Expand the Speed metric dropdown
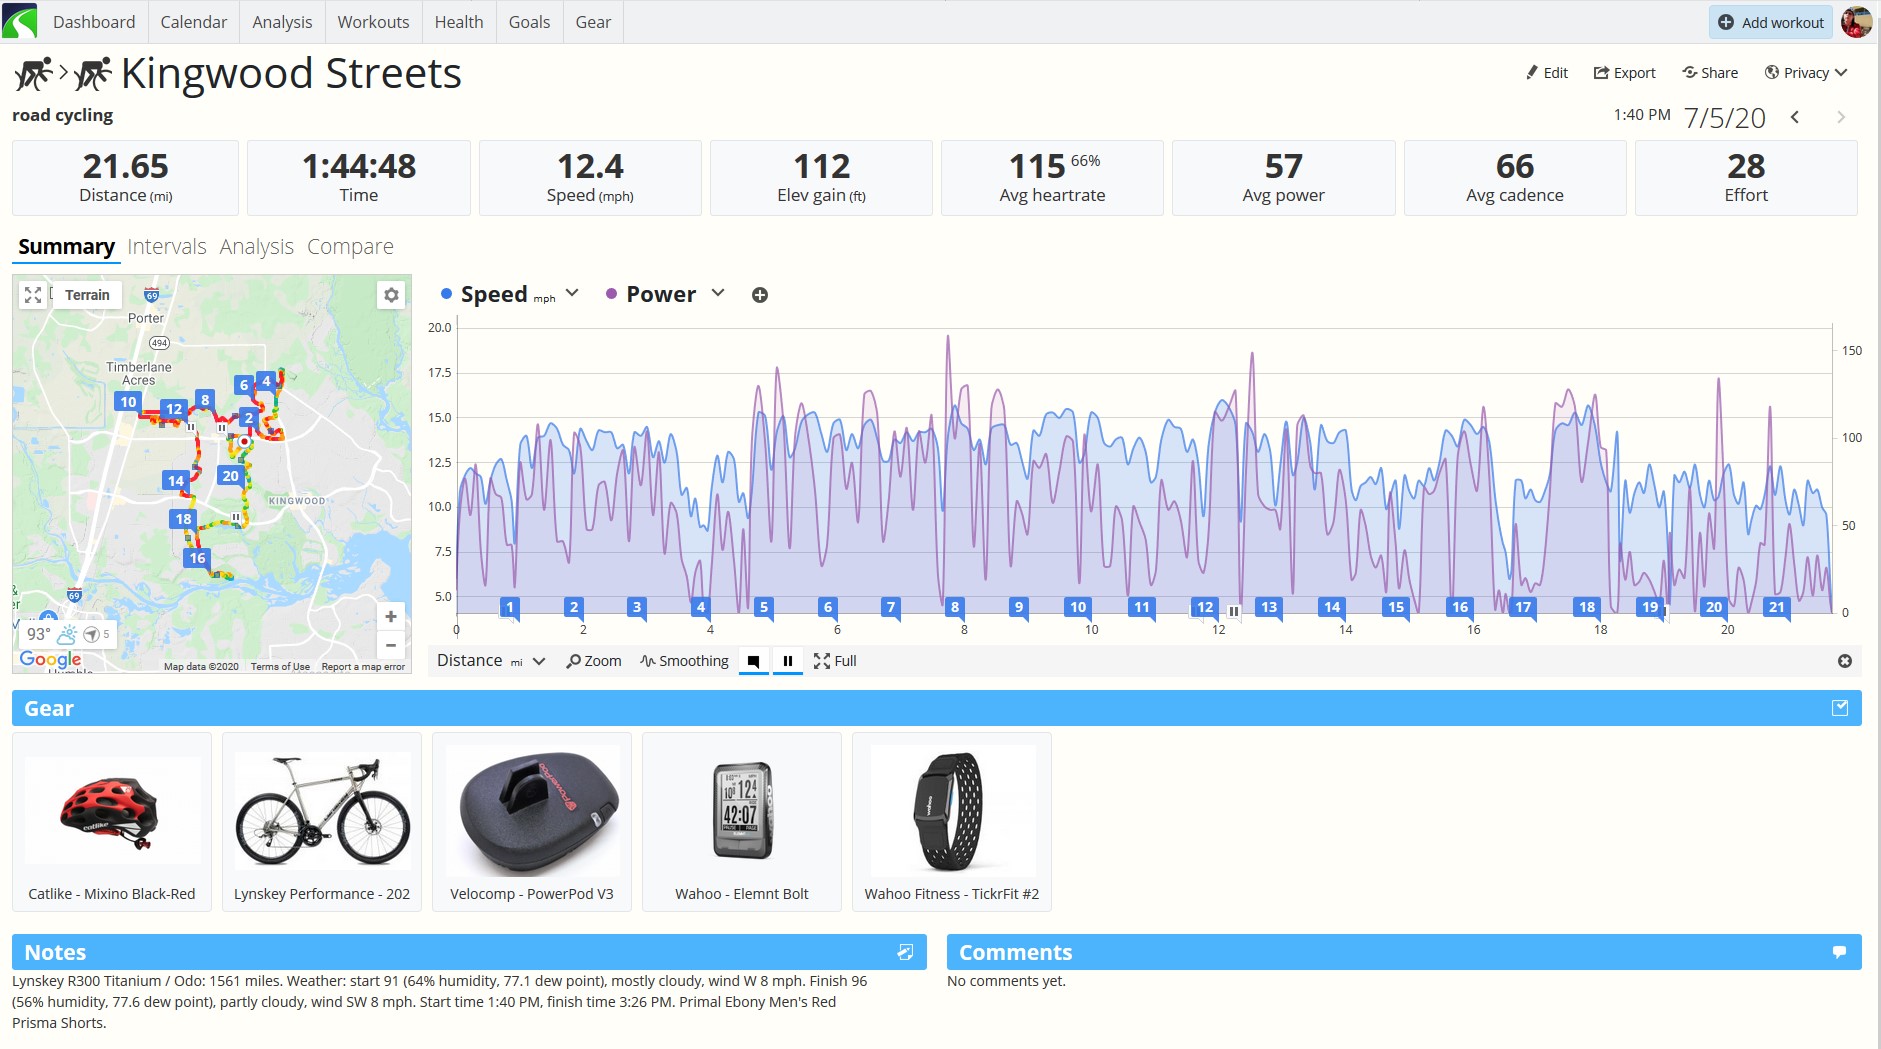 coord(572,293)
